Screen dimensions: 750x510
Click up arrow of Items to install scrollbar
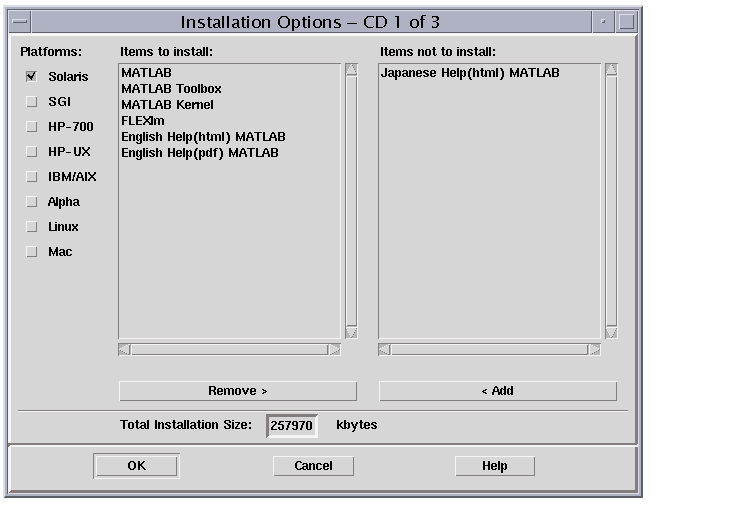(x=351, y=70)
